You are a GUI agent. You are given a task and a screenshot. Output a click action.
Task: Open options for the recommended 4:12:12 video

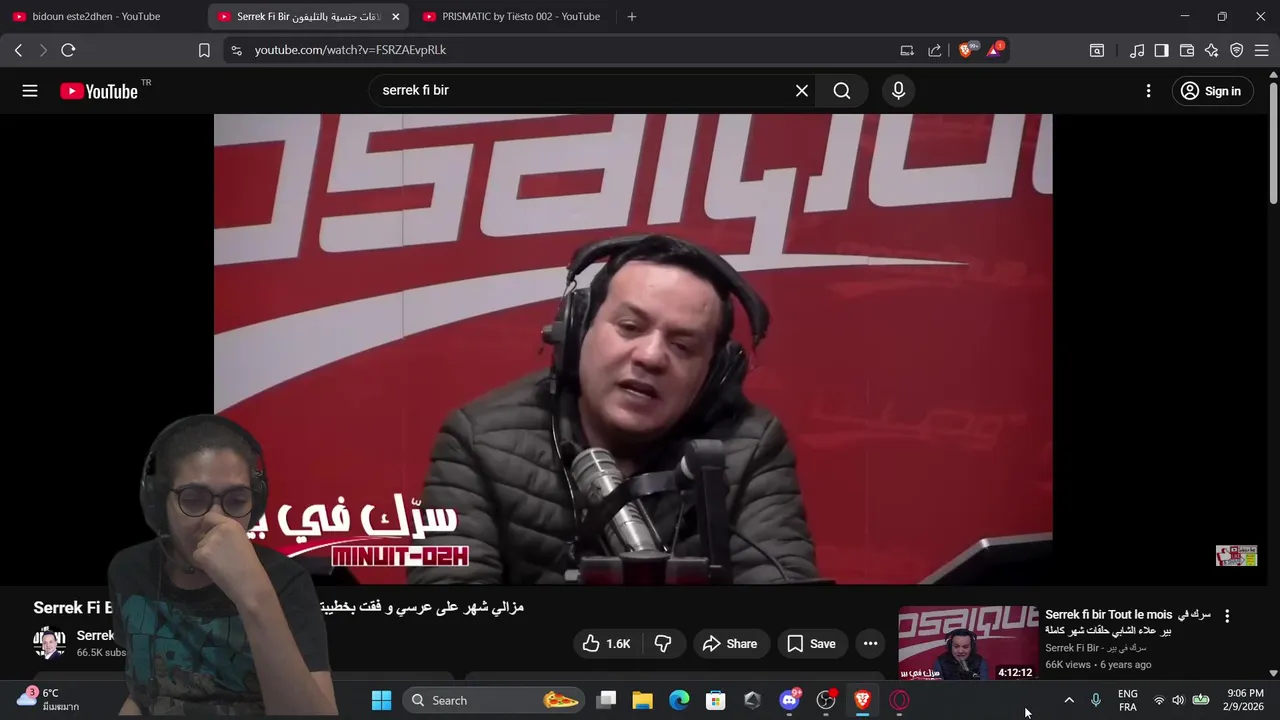pyautogui.click(x=1227, y=616)
